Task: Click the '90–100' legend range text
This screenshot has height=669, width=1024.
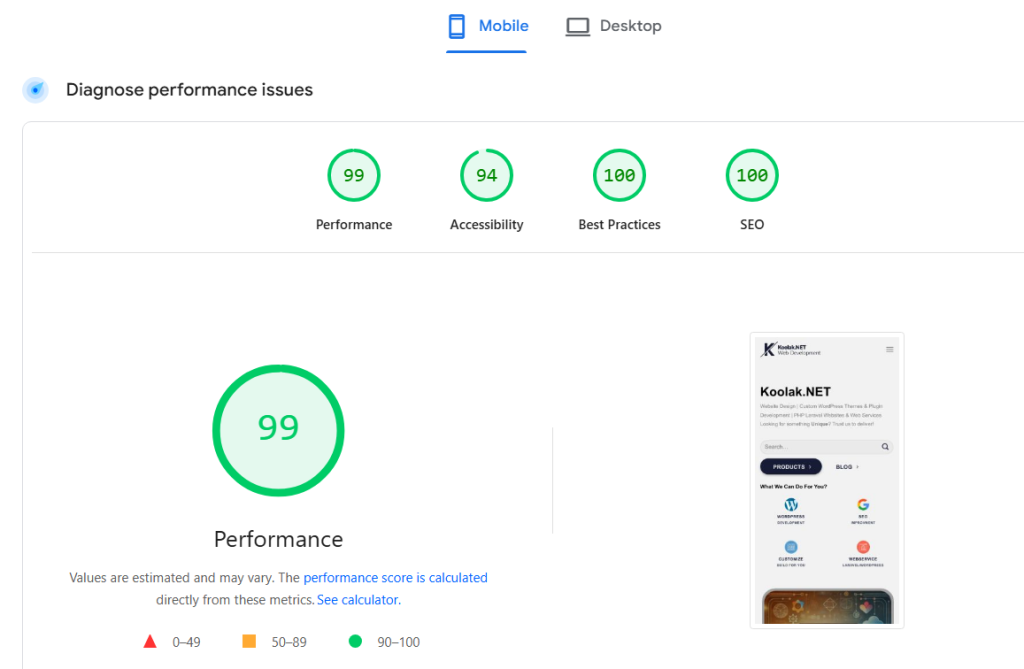Action: (x=398, y=642)
